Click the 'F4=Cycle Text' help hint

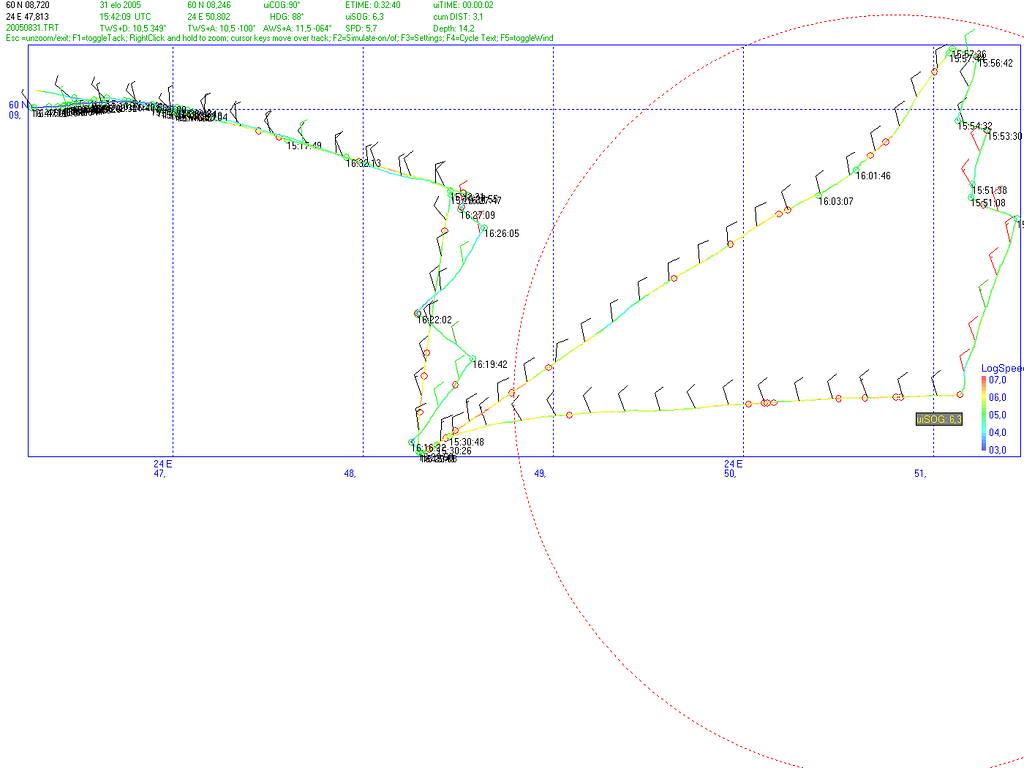[472, 38]
